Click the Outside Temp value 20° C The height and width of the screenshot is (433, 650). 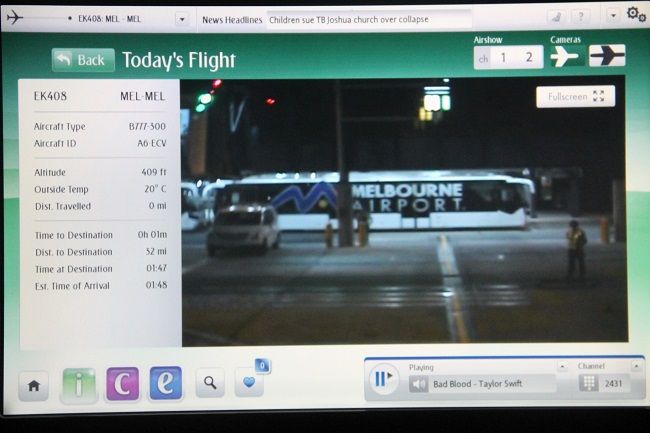pos(155,189)
